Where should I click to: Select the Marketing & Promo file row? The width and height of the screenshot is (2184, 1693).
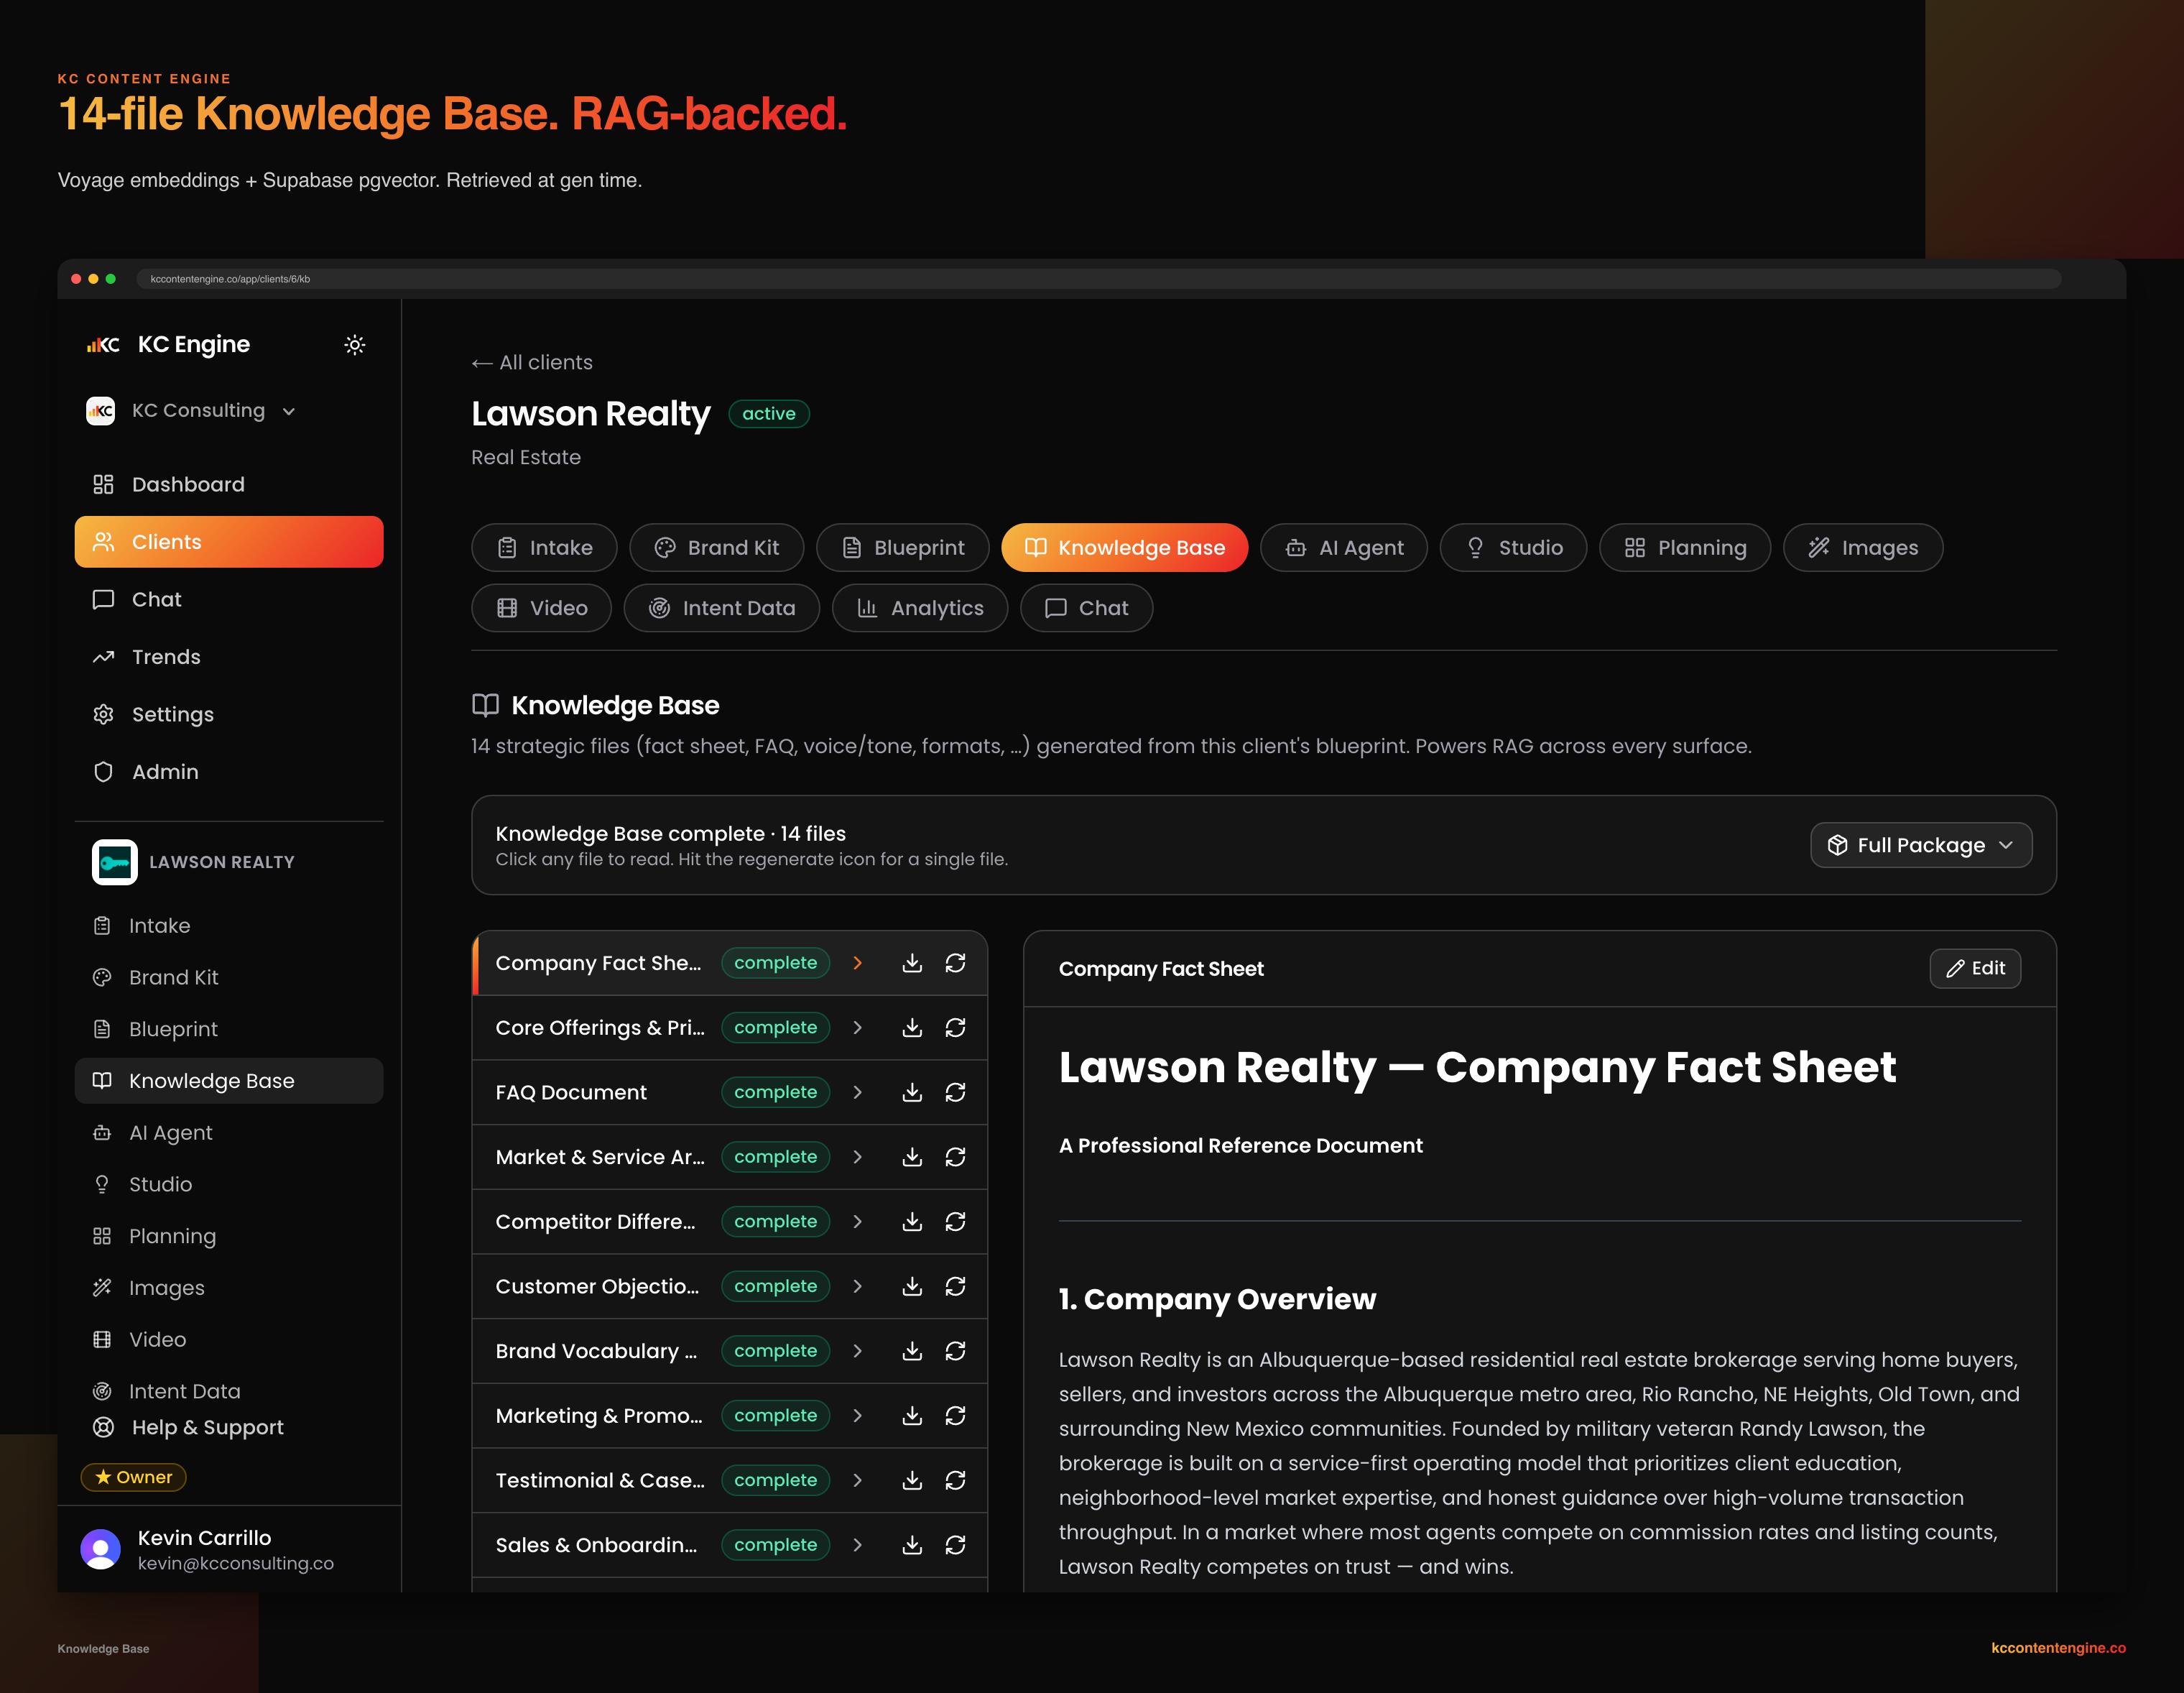pos(729,1416)
